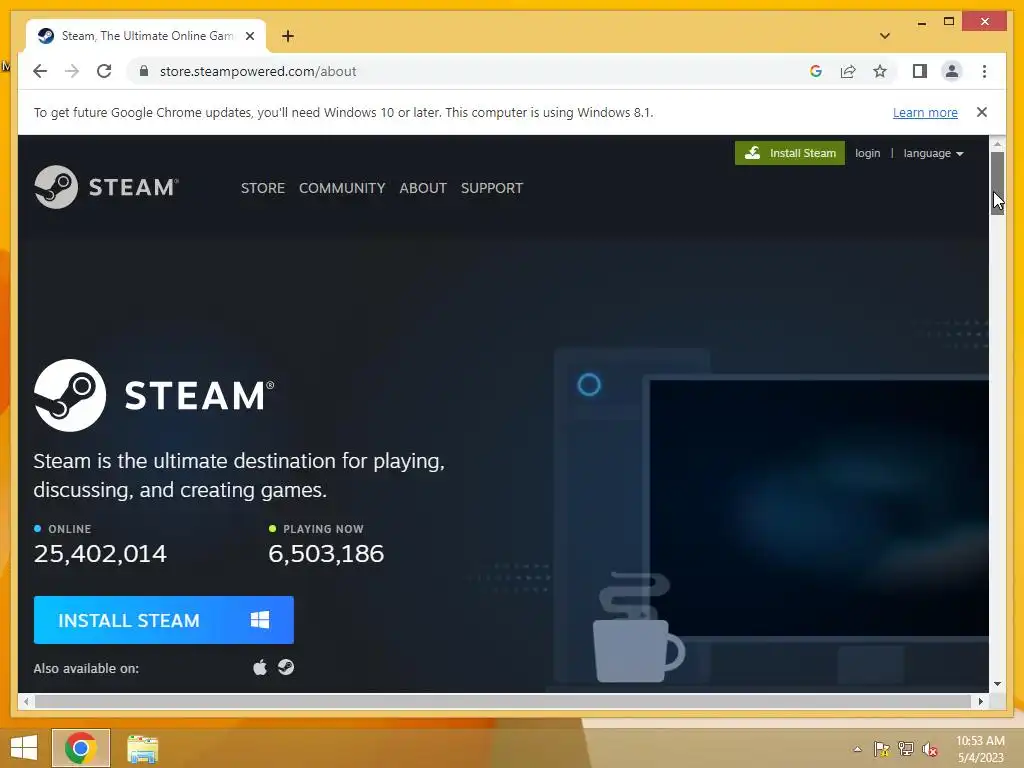The width and height of the screenshot is (1024, 768).
Task: Click the green Install Steam header button
Action: coord(790,153)
